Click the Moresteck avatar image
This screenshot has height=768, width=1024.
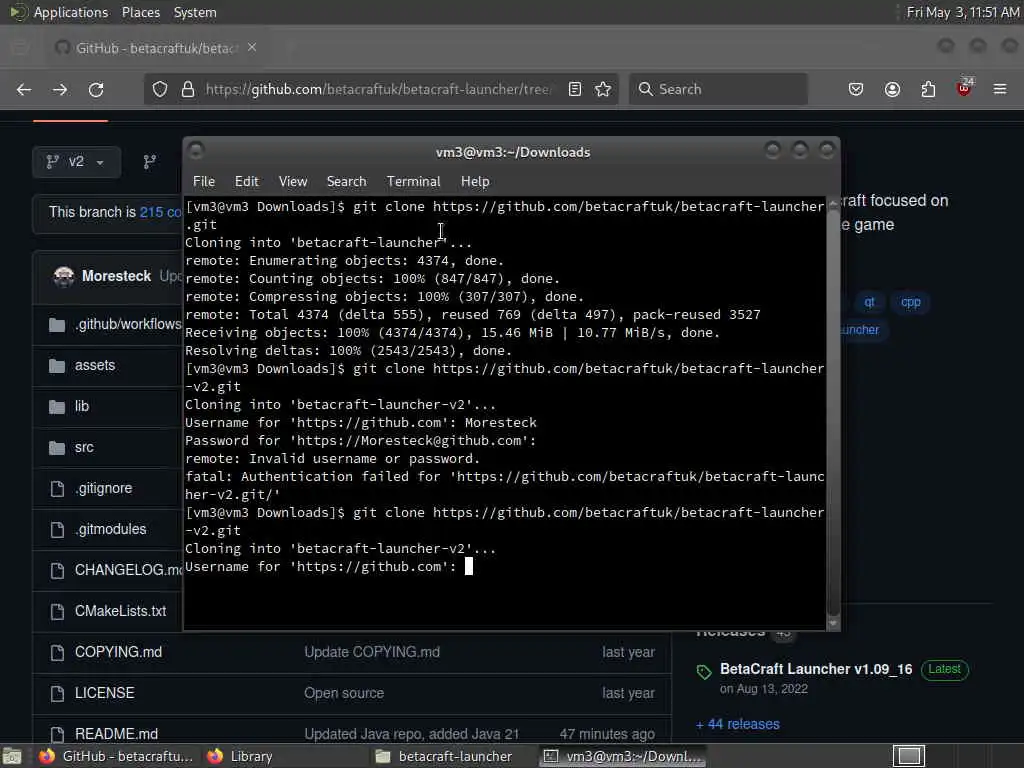[63, 276]
